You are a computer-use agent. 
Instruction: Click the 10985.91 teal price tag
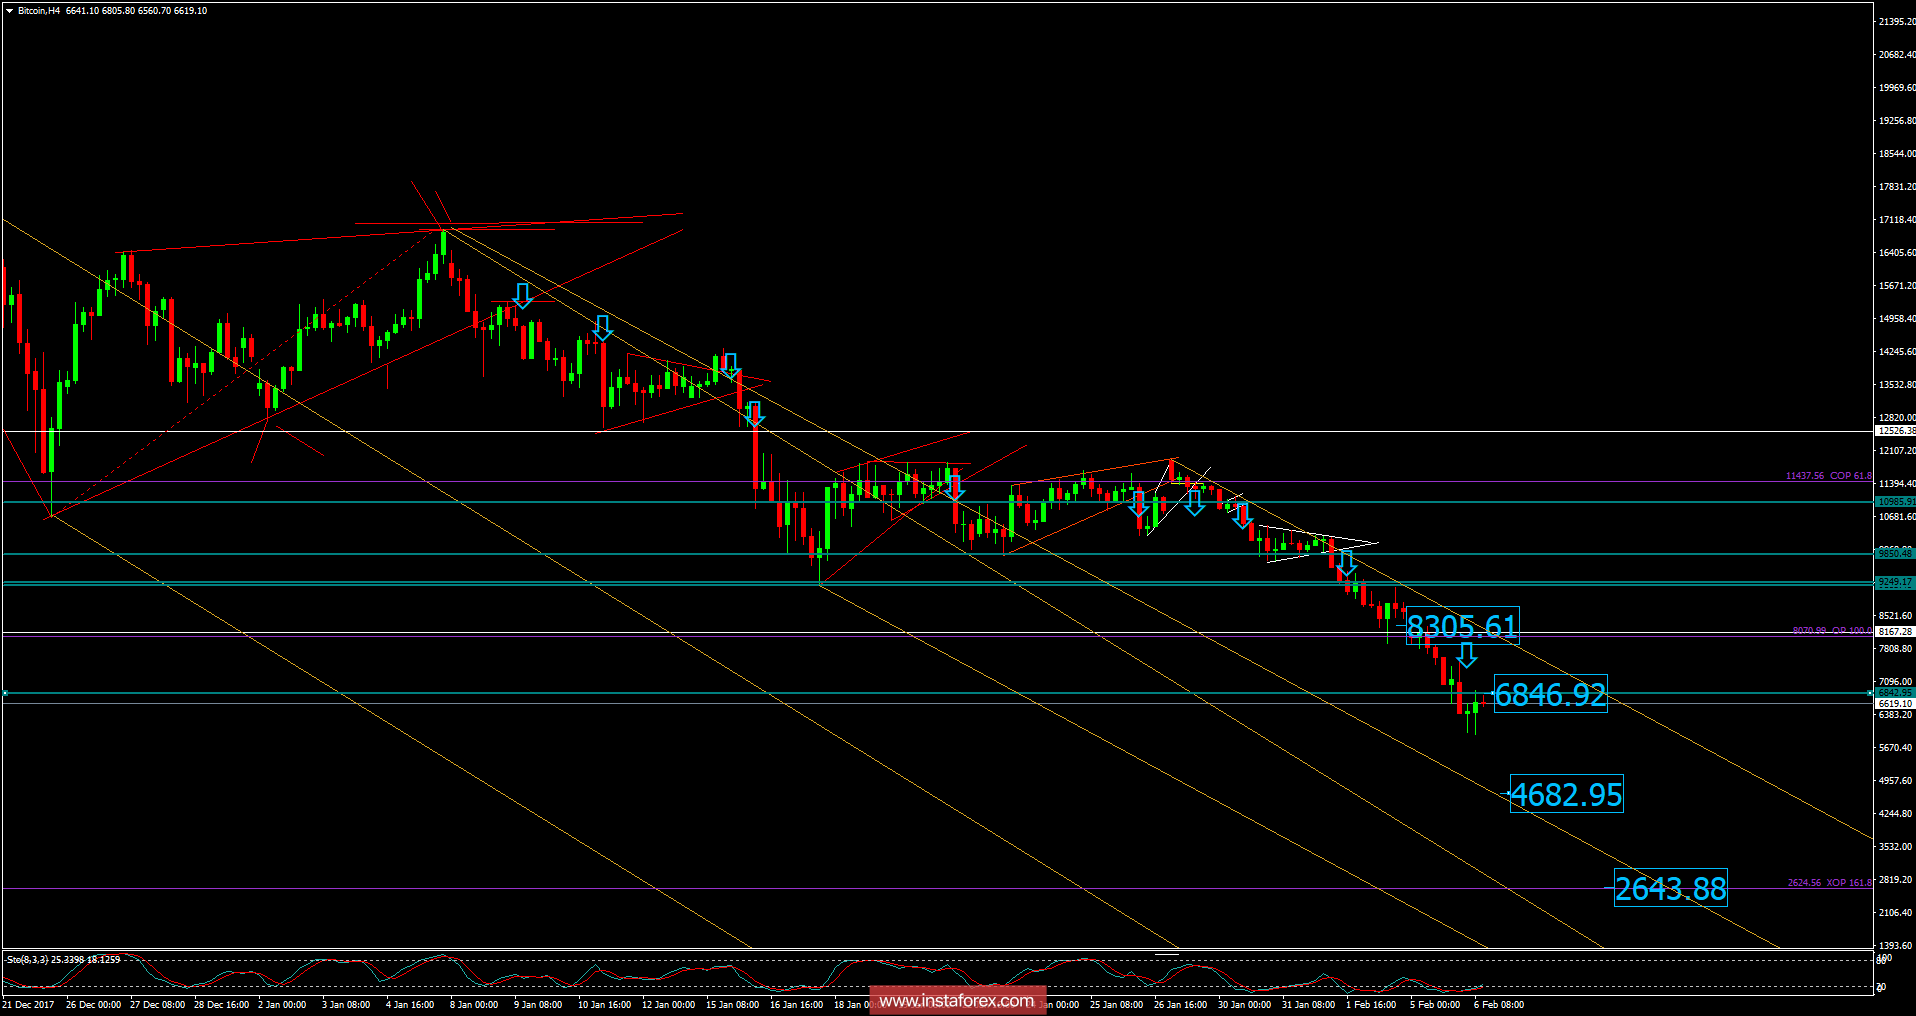pos(1895,502)
